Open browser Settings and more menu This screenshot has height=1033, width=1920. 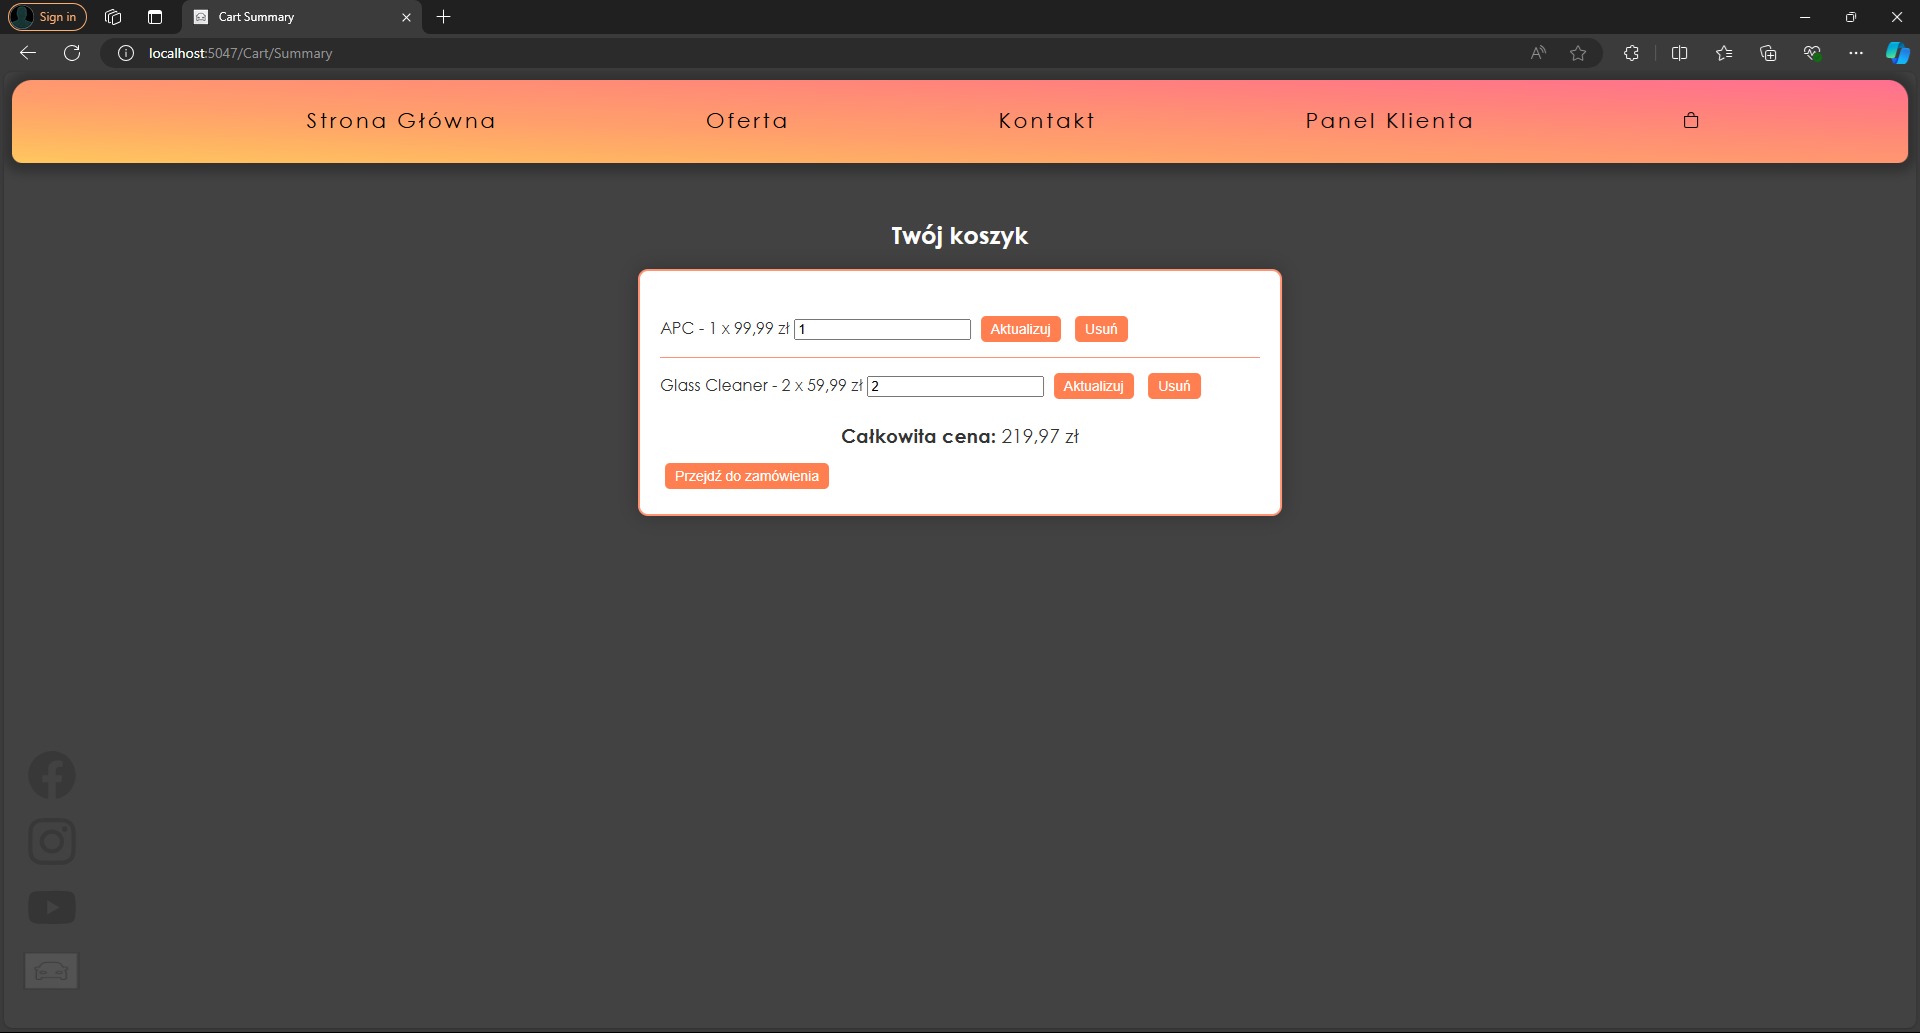point(1856,53)
